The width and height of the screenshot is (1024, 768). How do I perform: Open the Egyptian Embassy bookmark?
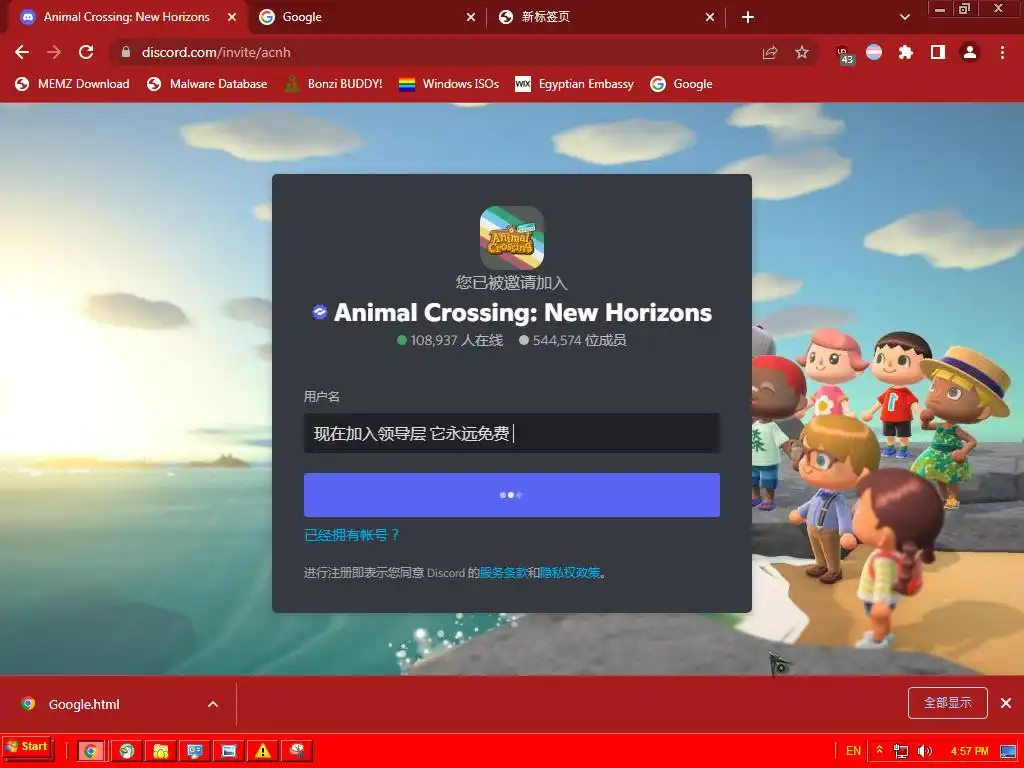575,84
